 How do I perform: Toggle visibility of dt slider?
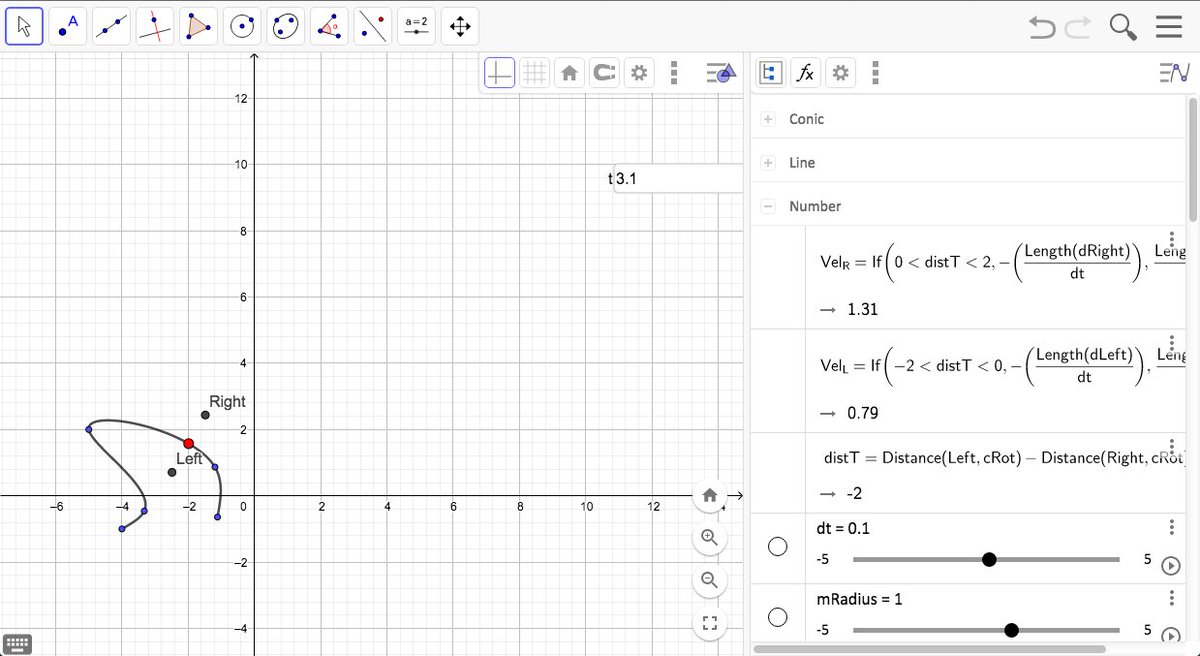pyautogui.click(x=778, y=547)
